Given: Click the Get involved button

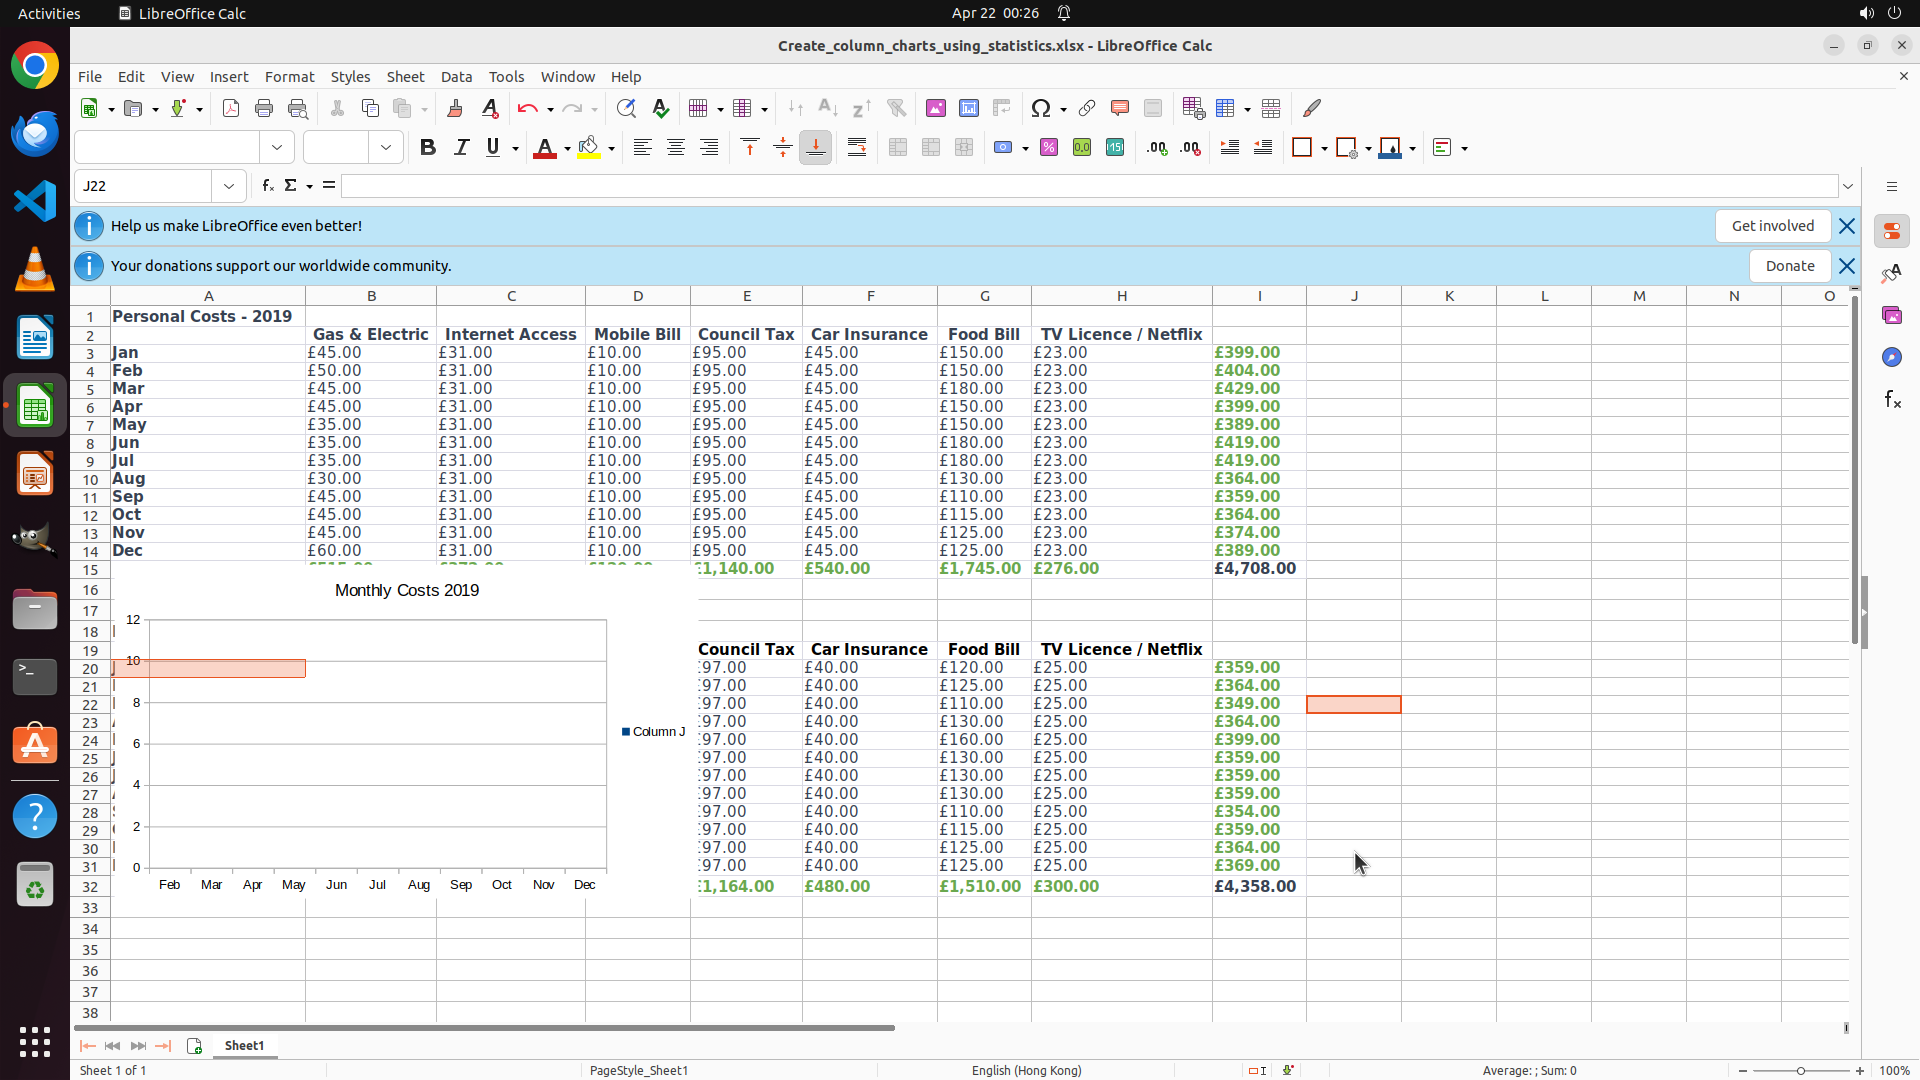Looking at the screenshot, I should (x=1772, y=226).
